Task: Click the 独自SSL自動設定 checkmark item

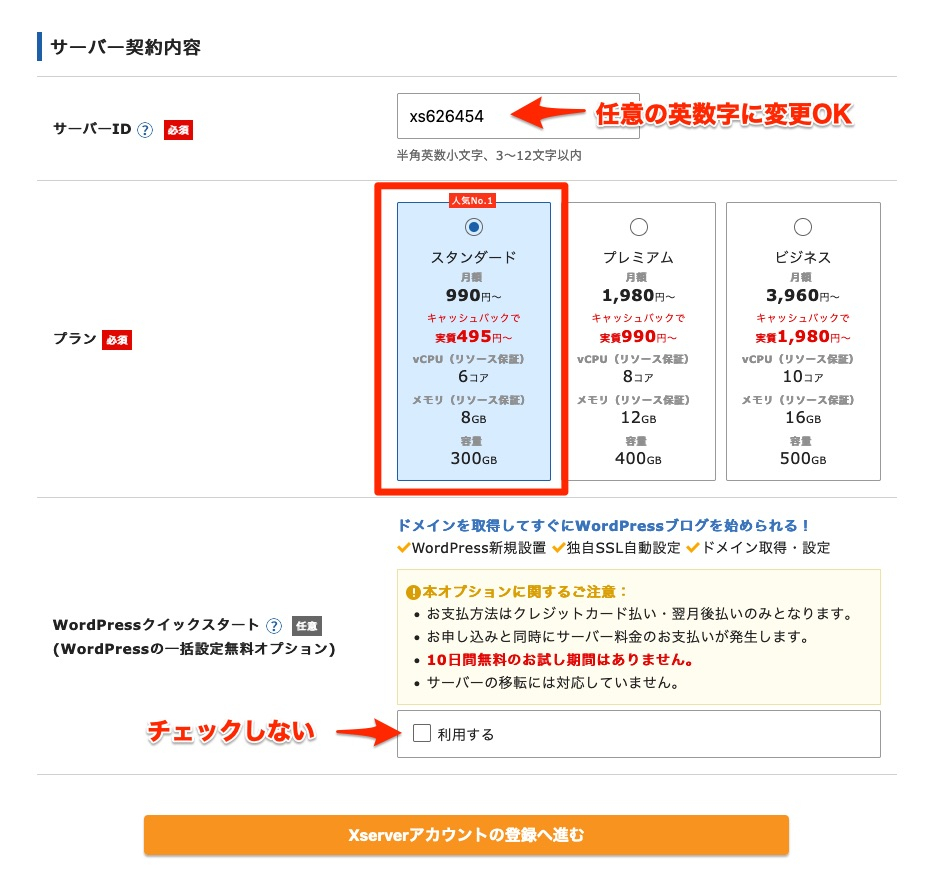Action: pyautogui.click(x=616, y=548)
